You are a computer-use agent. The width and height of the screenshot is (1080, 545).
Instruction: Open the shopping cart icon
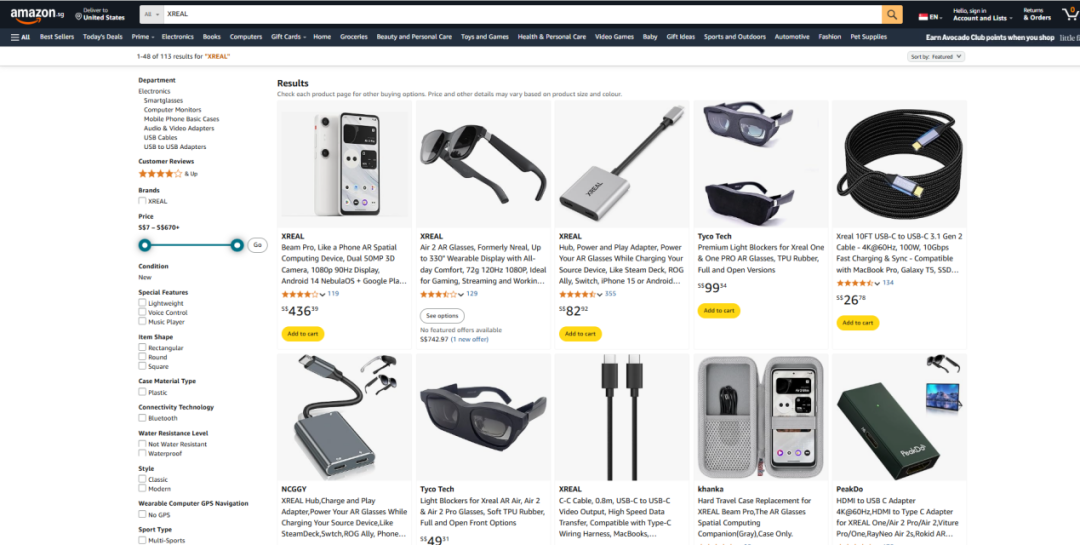[x=1070, y=14]
